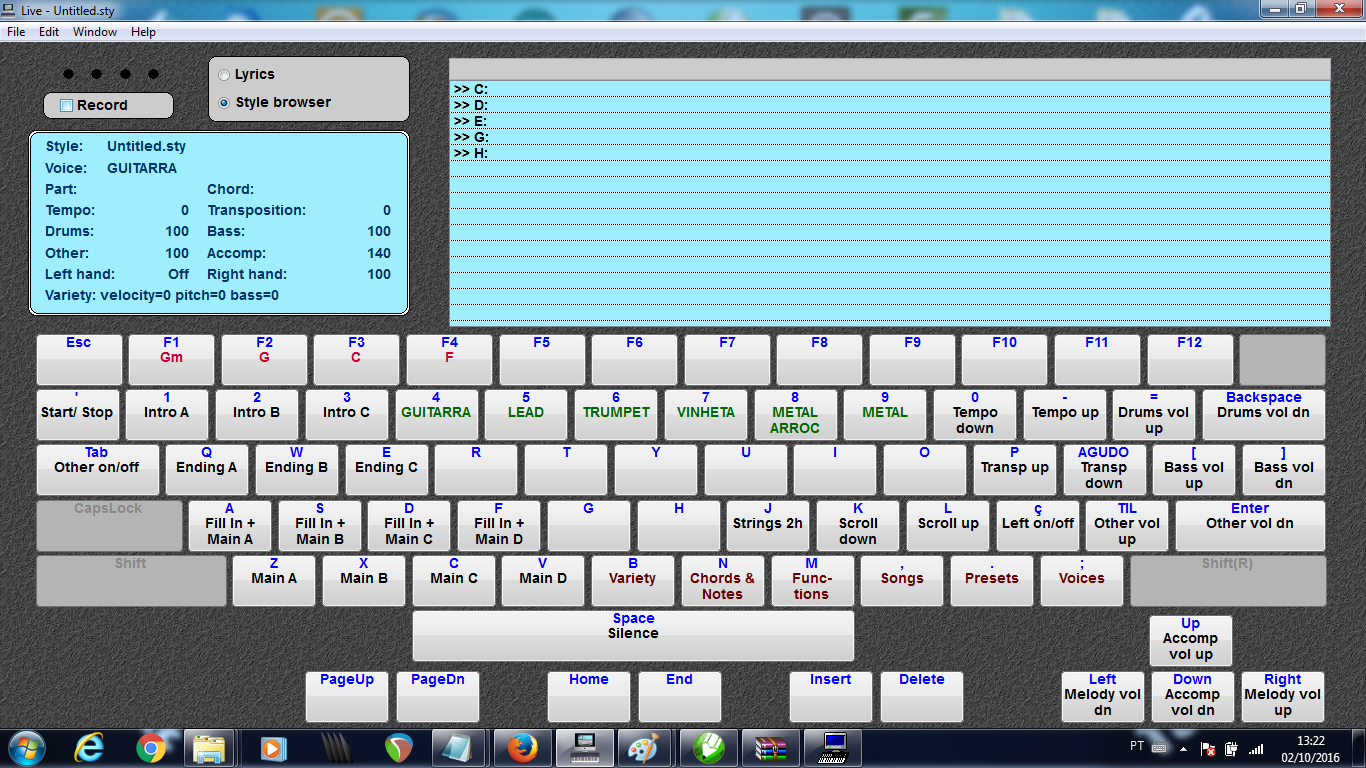
Task: Select the Style browser radio option
Action: tap(224, 103)
